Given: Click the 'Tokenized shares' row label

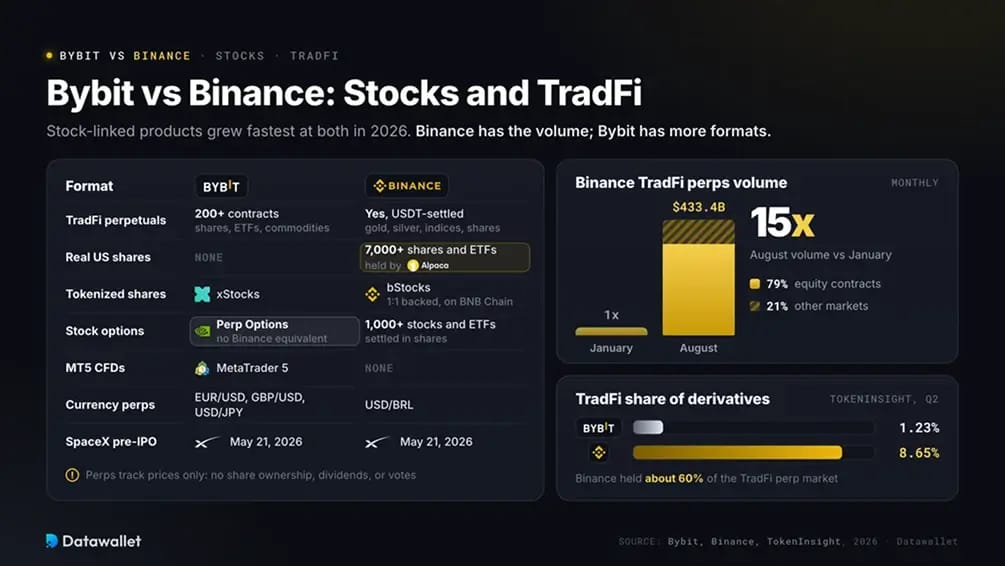Looking at the screenshot, I should coord(115,294).
